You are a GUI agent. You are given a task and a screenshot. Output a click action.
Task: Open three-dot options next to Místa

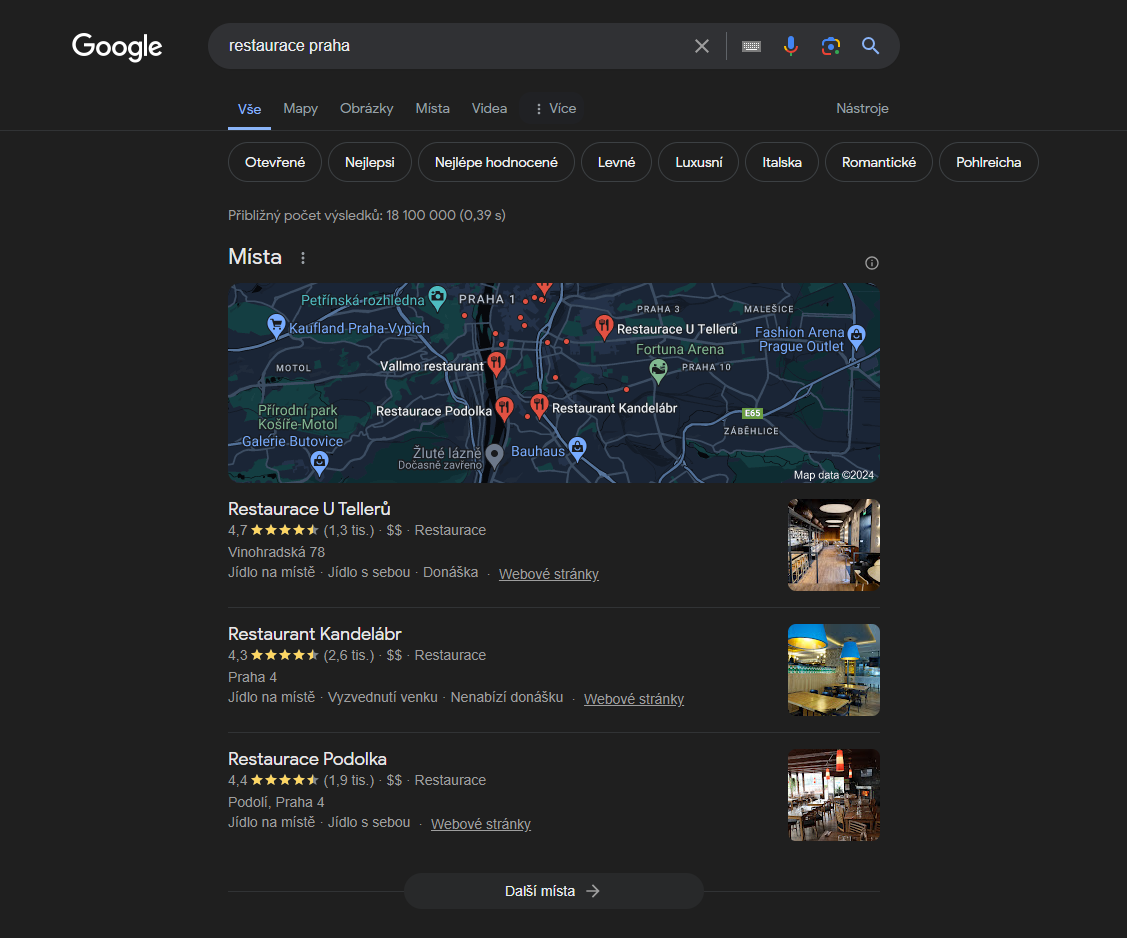pyautogui.click(x=303, y=258)
